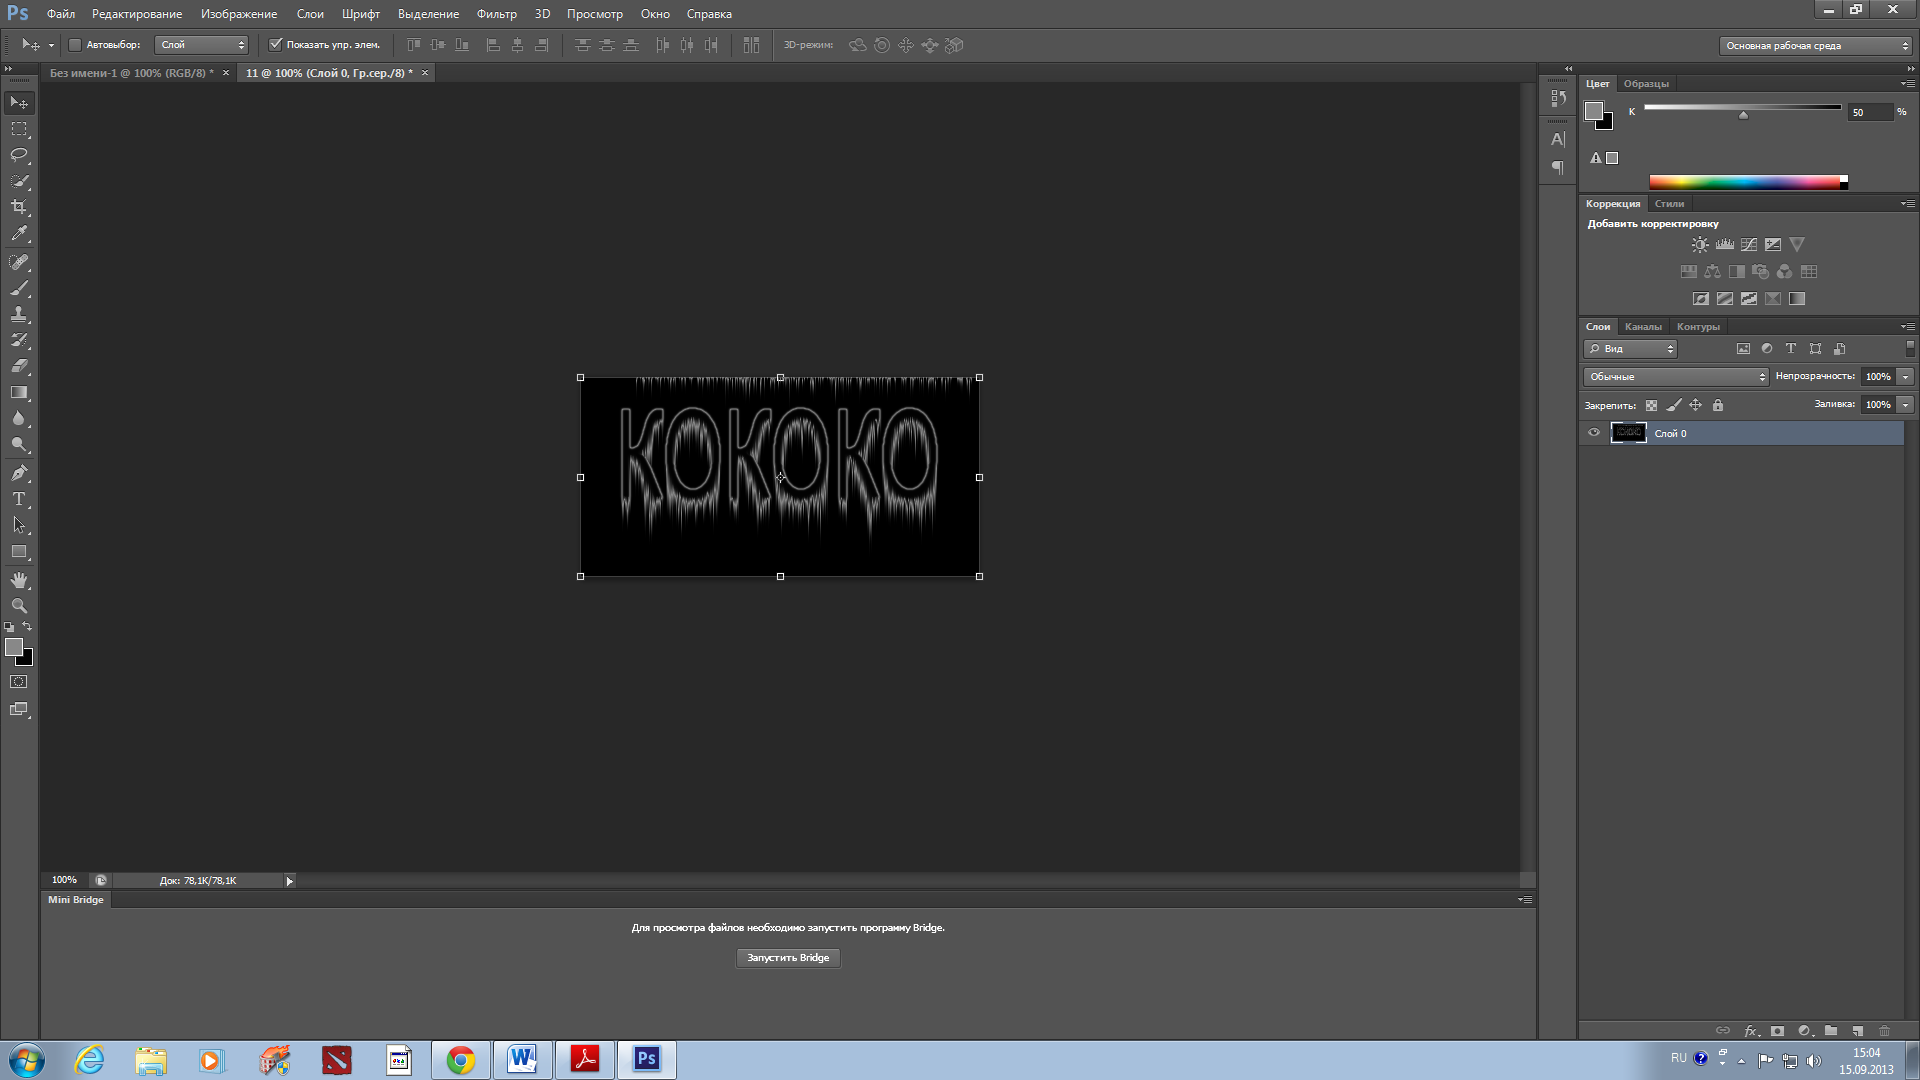Select the Gradient tool
Viewport: 1920px width, 1080px height.
[x=19, y=393]
